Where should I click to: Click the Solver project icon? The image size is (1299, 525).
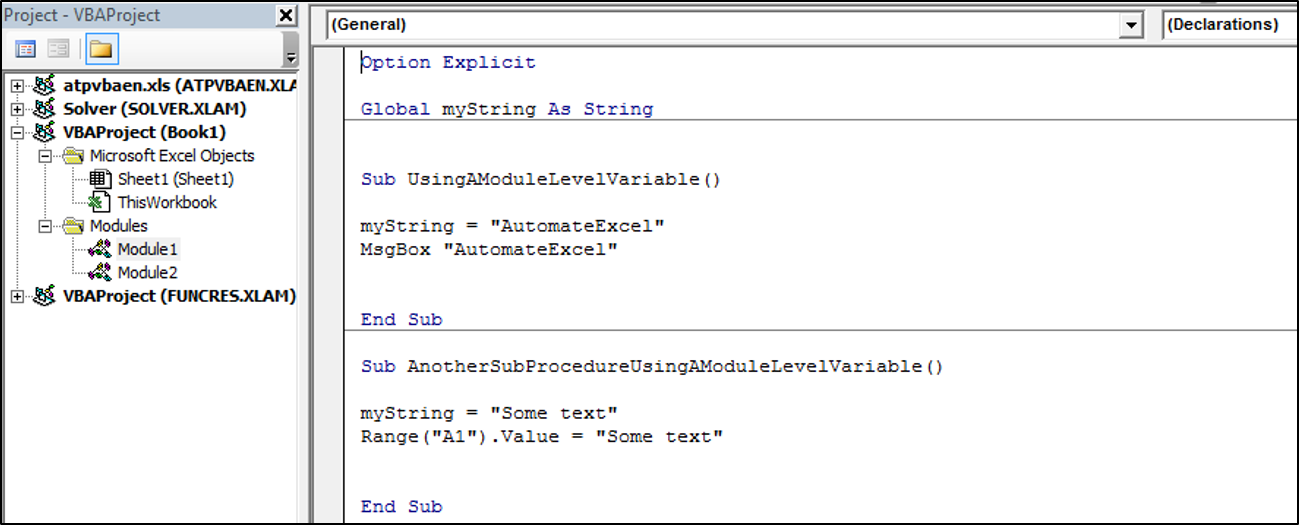click(x=44, y=108)
